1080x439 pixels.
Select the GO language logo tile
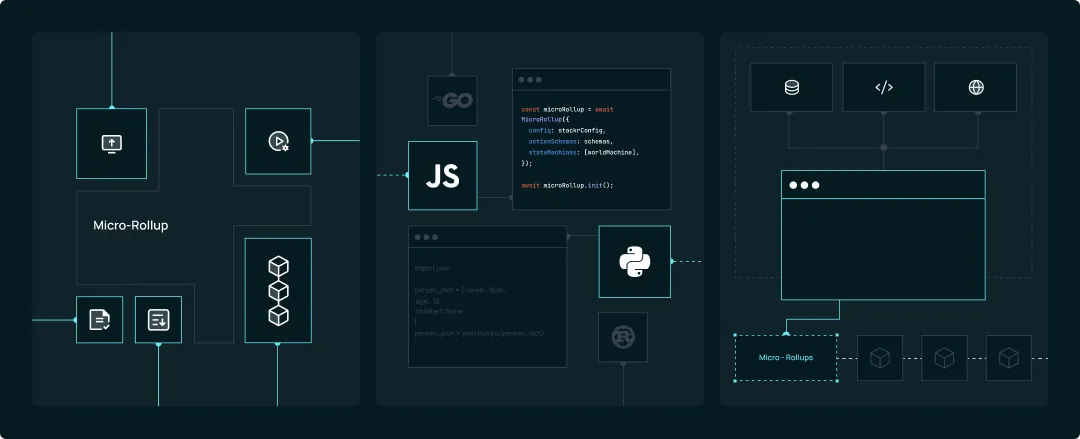(x=453, y=101)
